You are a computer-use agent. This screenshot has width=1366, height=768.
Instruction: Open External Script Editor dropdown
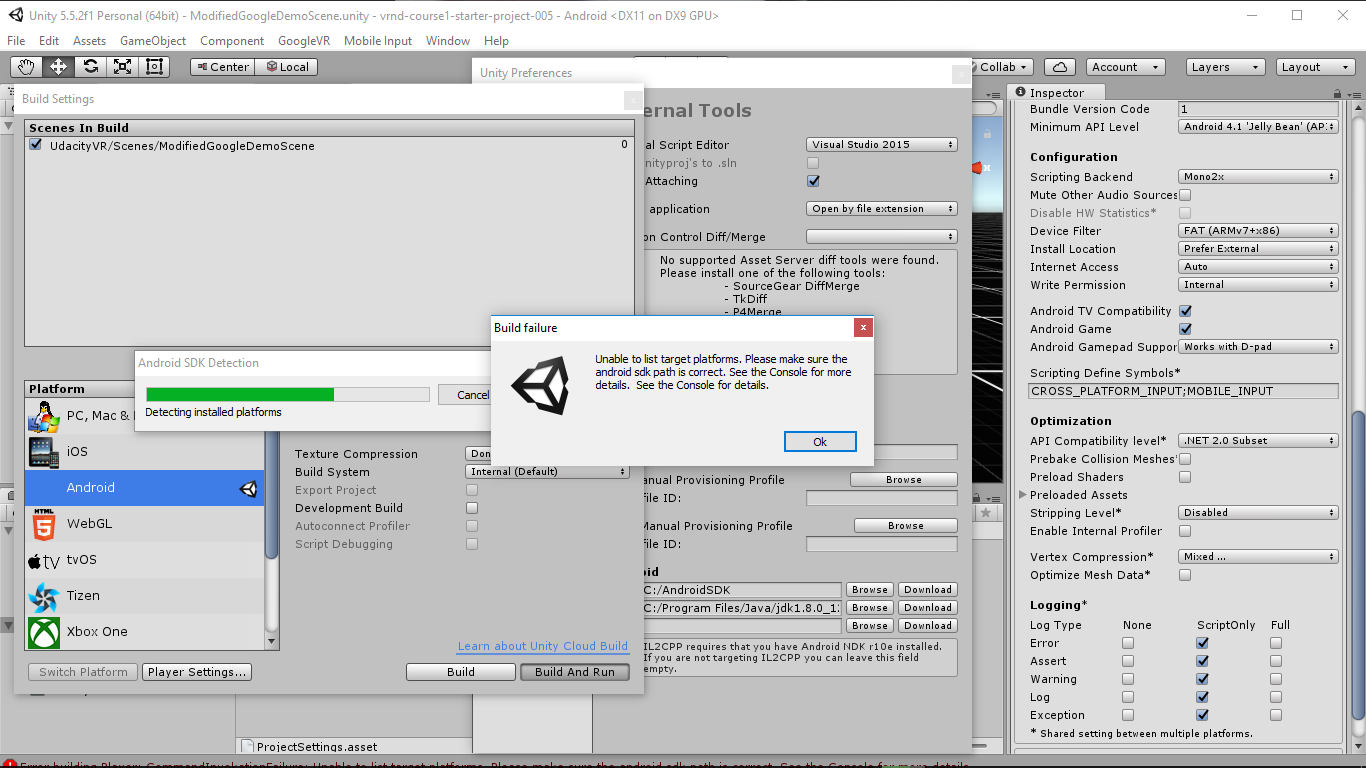pyautogui.click(x=882, y=145)
